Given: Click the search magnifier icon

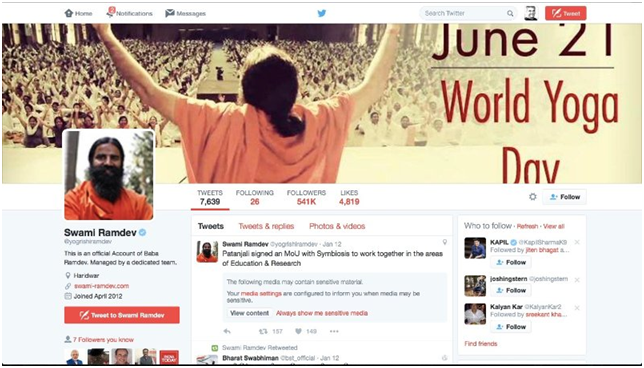Looking at the screenshot, I should 510,14.
